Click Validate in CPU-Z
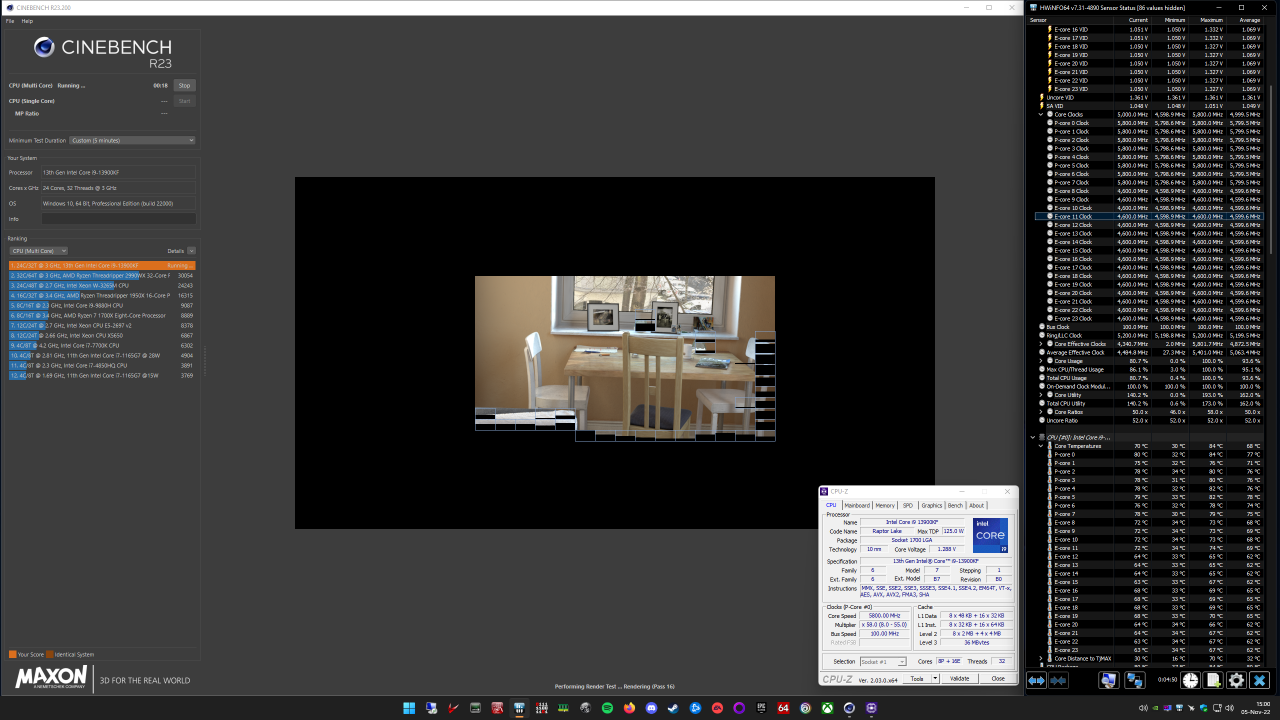This screenshot has width=1280, height=720. [x=959, y=678]
